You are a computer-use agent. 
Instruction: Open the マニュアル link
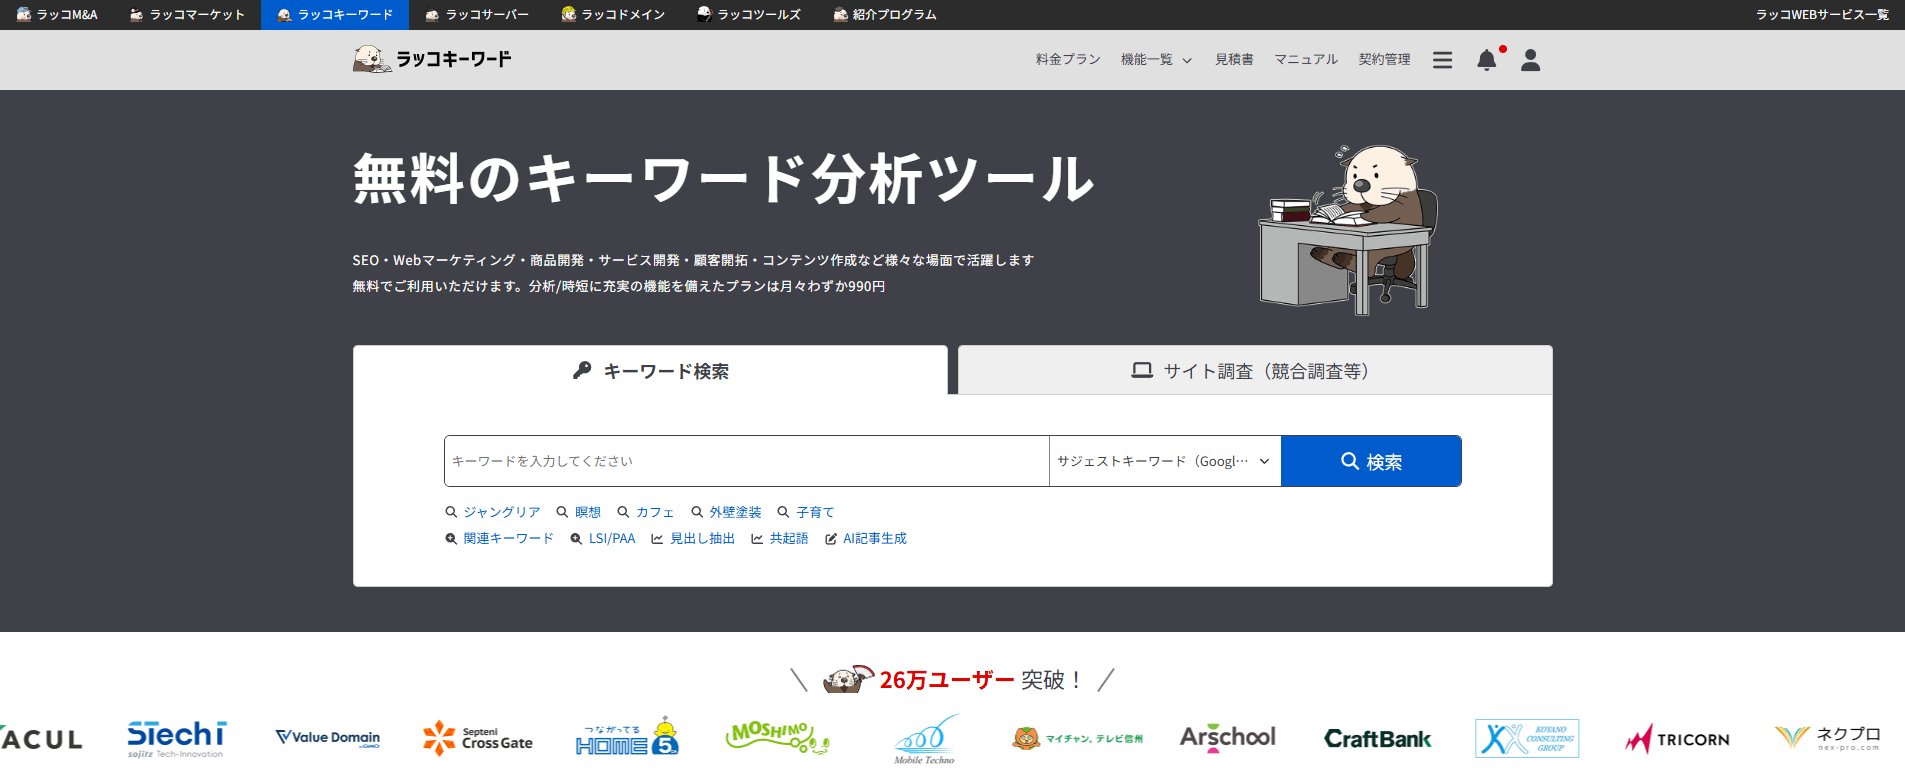click(x=1306, y=60)
